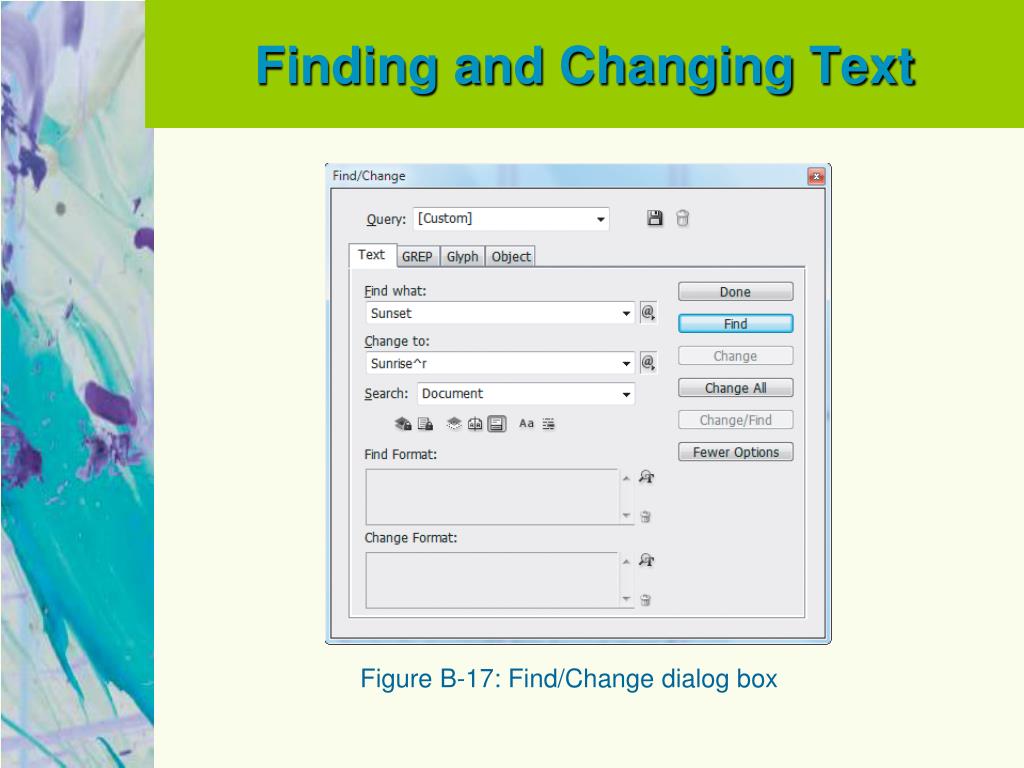Select the Text tab
Screen dimensions: 1024x768
pyautogui.click(x=372, y=255)
